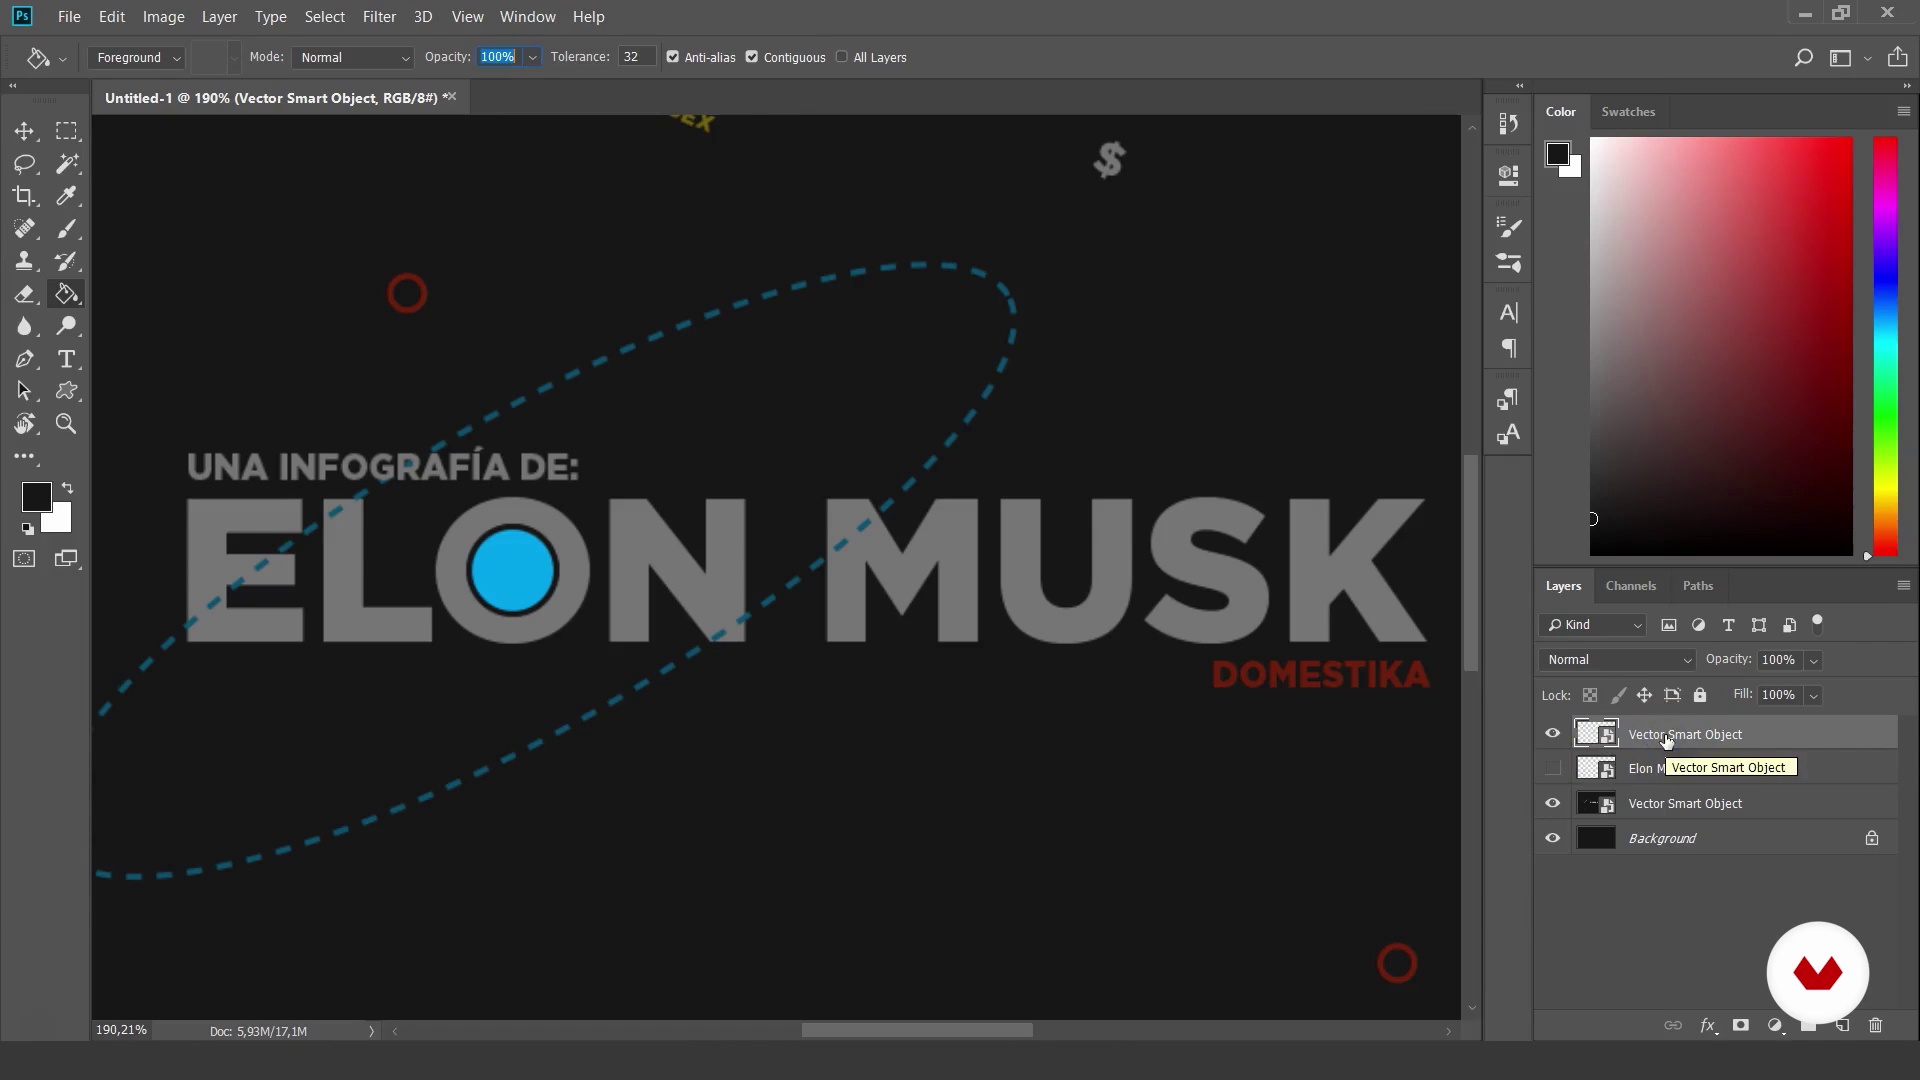Select the Custom Shape tool
Screen dimensions: 1920x1080
coord(67,391)
